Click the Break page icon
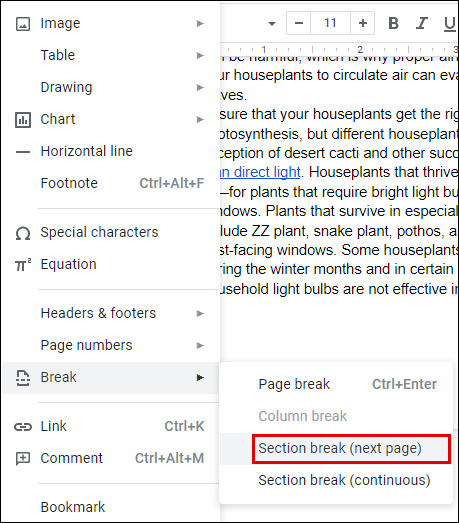This screenshot has height=523, width=459. [x=23, y=378]
